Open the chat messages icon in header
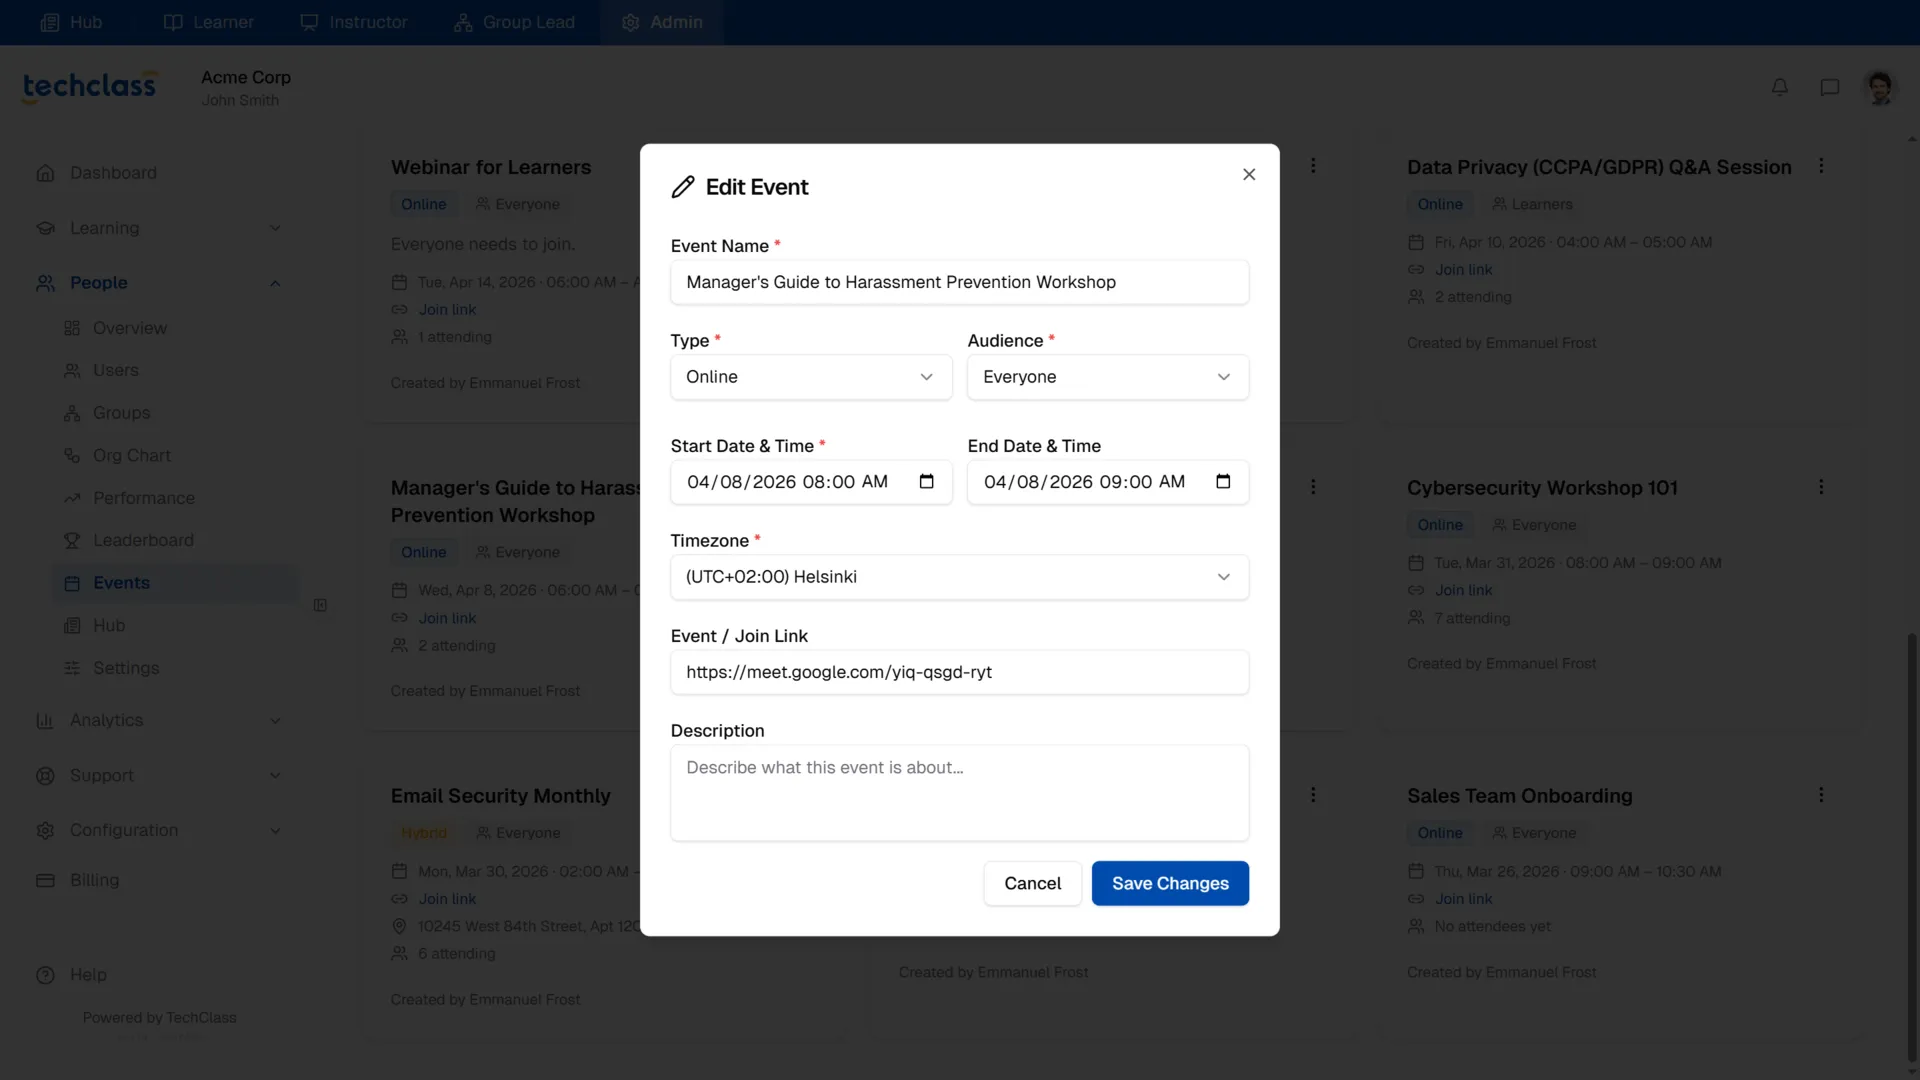The image size is (1920, 1080). pos(1830,87)
